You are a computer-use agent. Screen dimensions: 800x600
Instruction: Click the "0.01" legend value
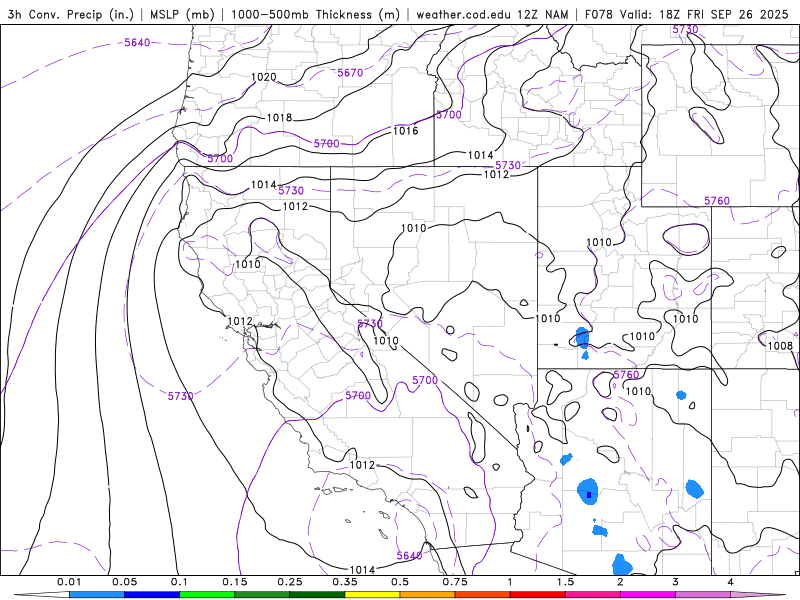(69, 582)
